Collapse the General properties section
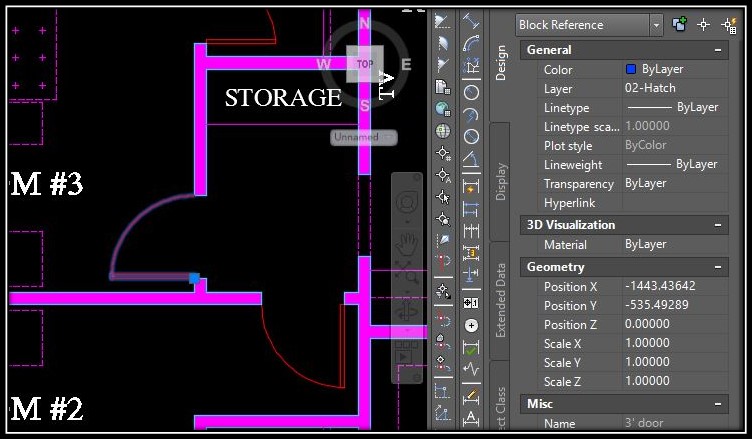The image size is (752, 439). (x=718, y=50)
